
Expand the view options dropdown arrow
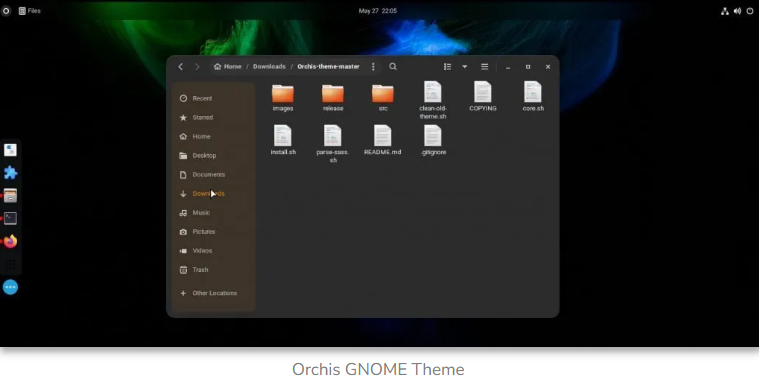(x=464, y=67)
